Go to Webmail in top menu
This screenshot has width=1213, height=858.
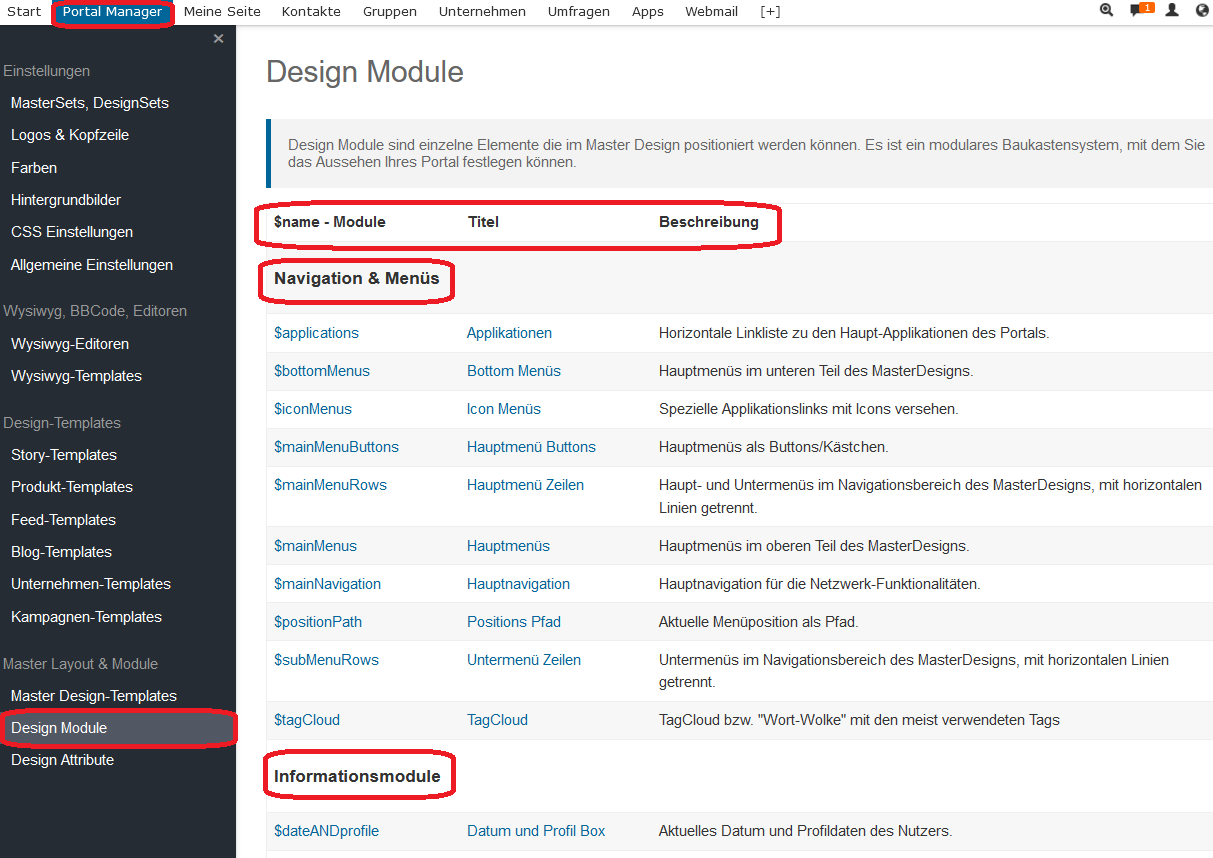pyautogui.click(x=711, y=12)
